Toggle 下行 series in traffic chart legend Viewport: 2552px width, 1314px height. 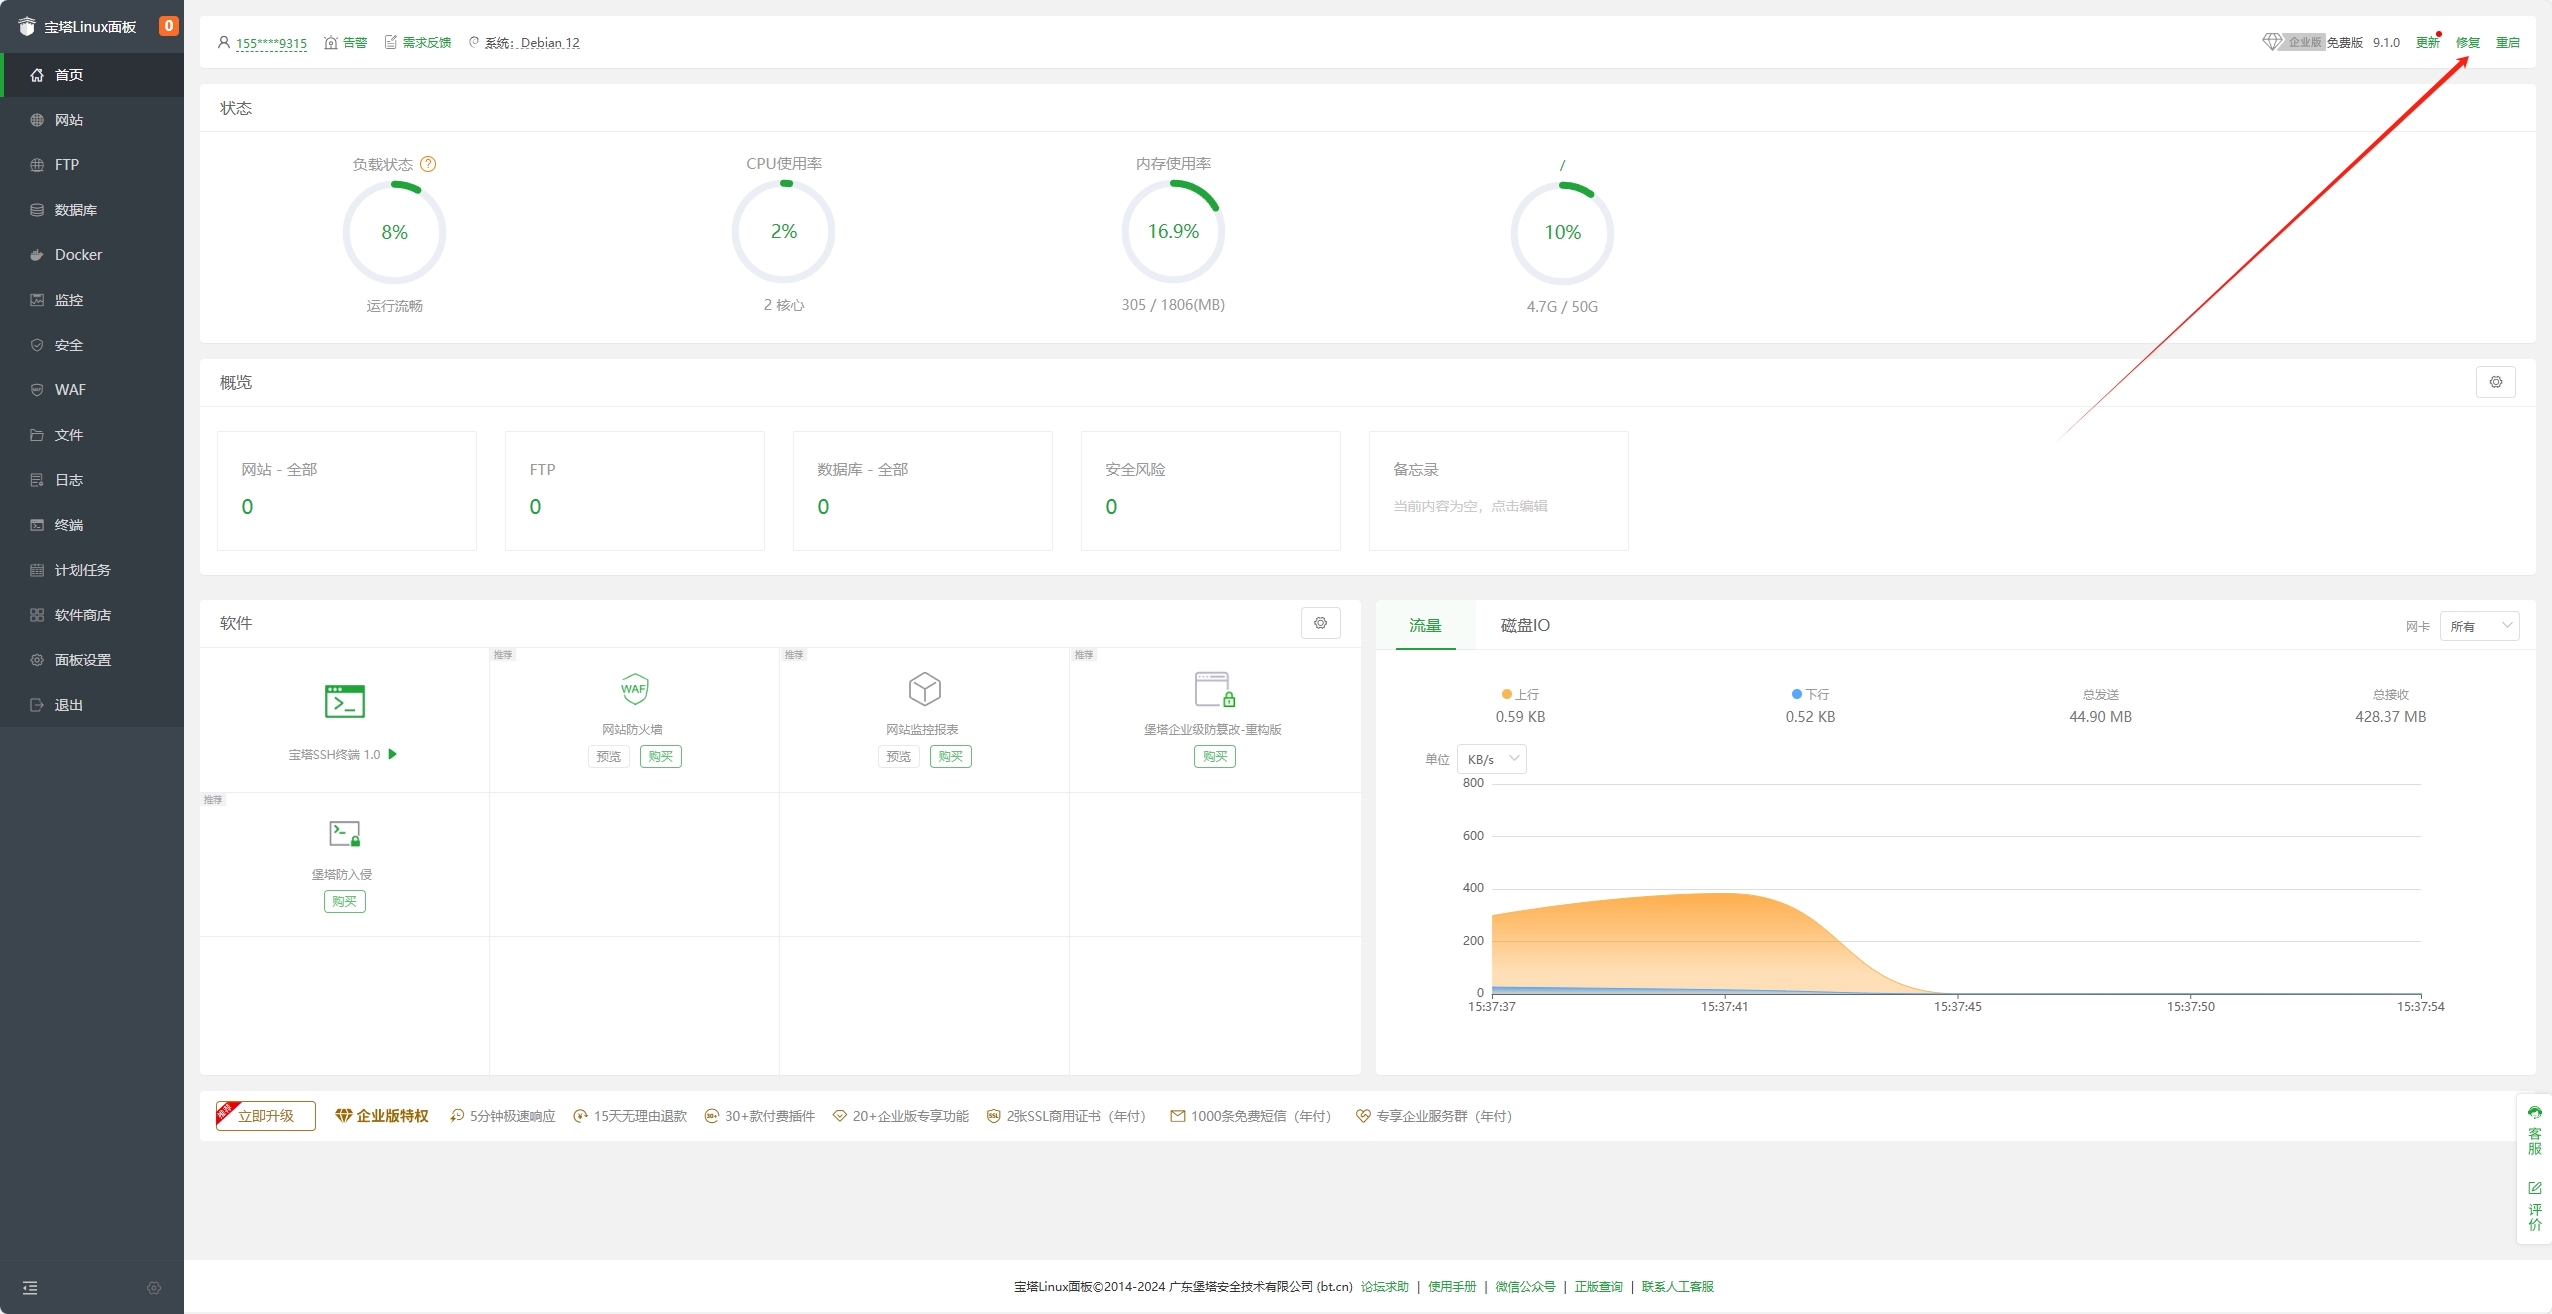click(x=1810, y=694)
